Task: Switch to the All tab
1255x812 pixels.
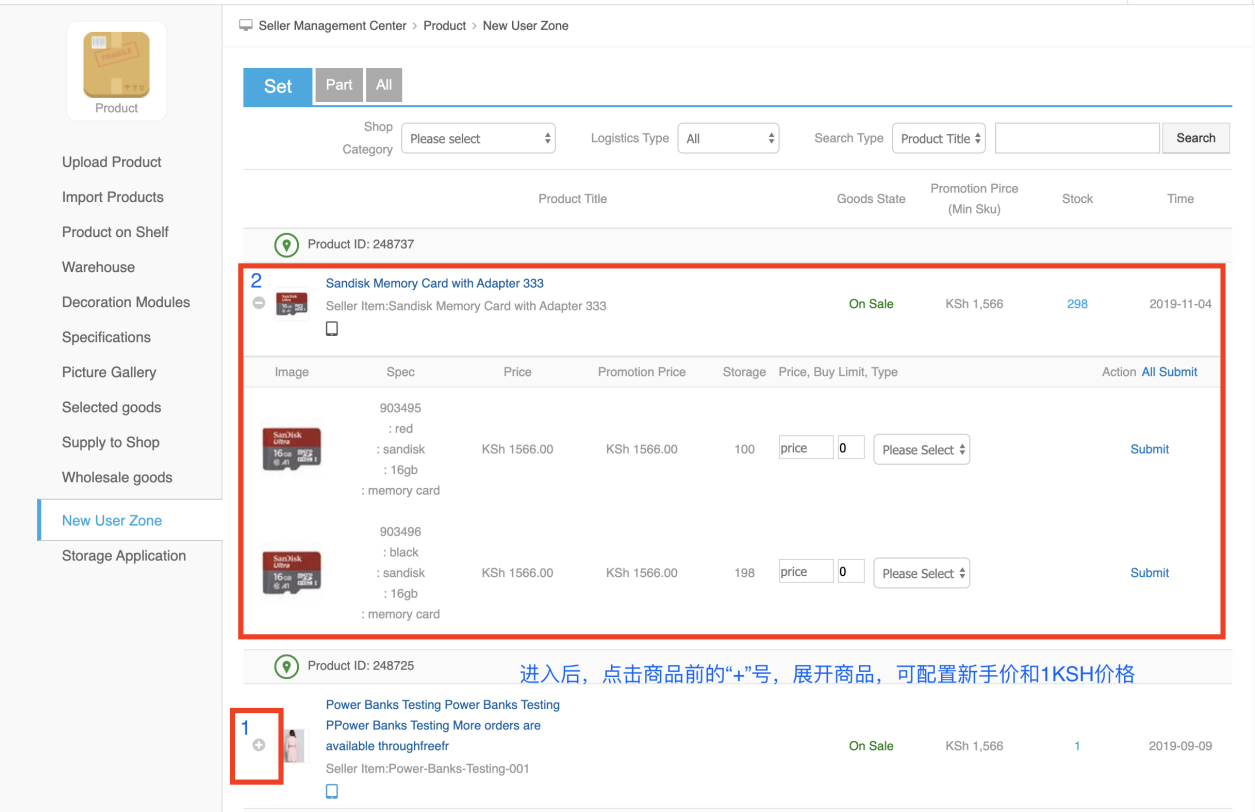Action: click(384, 85)
